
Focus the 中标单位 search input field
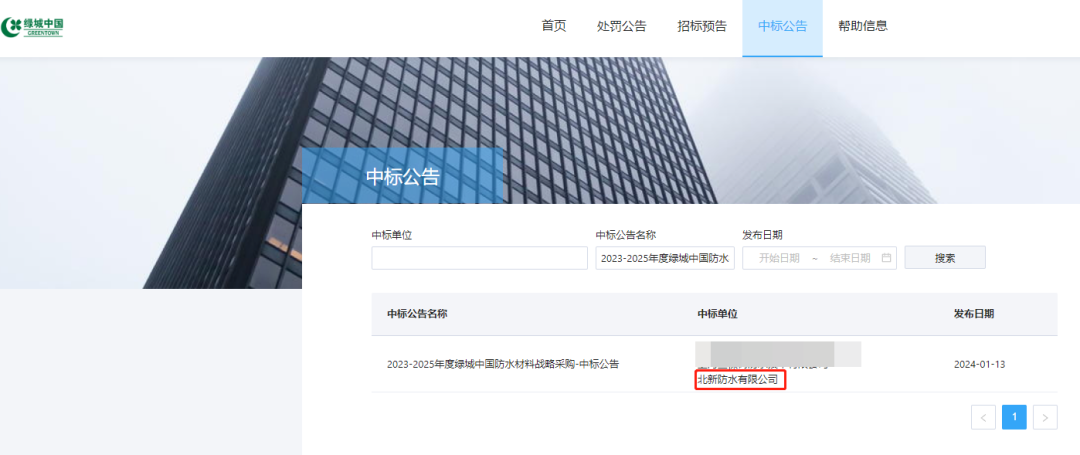click(x=479, y=257)
